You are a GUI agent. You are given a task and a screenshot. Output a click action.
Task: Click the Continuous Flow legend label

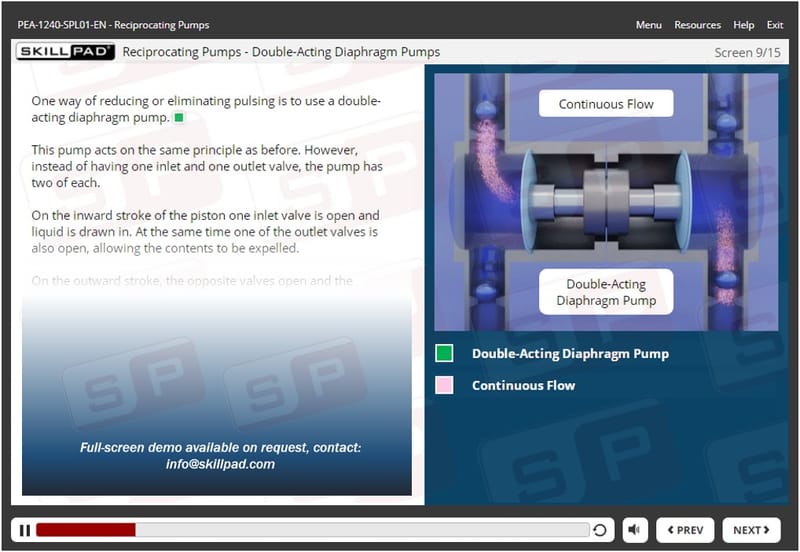tap(523, 385)
